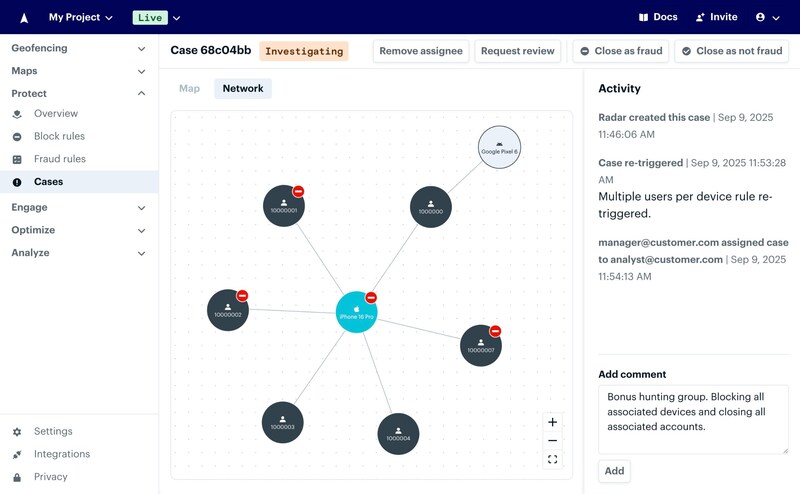This screenshot has height=494, width=800.
Task: Open Block rules in sidebar
Action: (x=59, y=136)
